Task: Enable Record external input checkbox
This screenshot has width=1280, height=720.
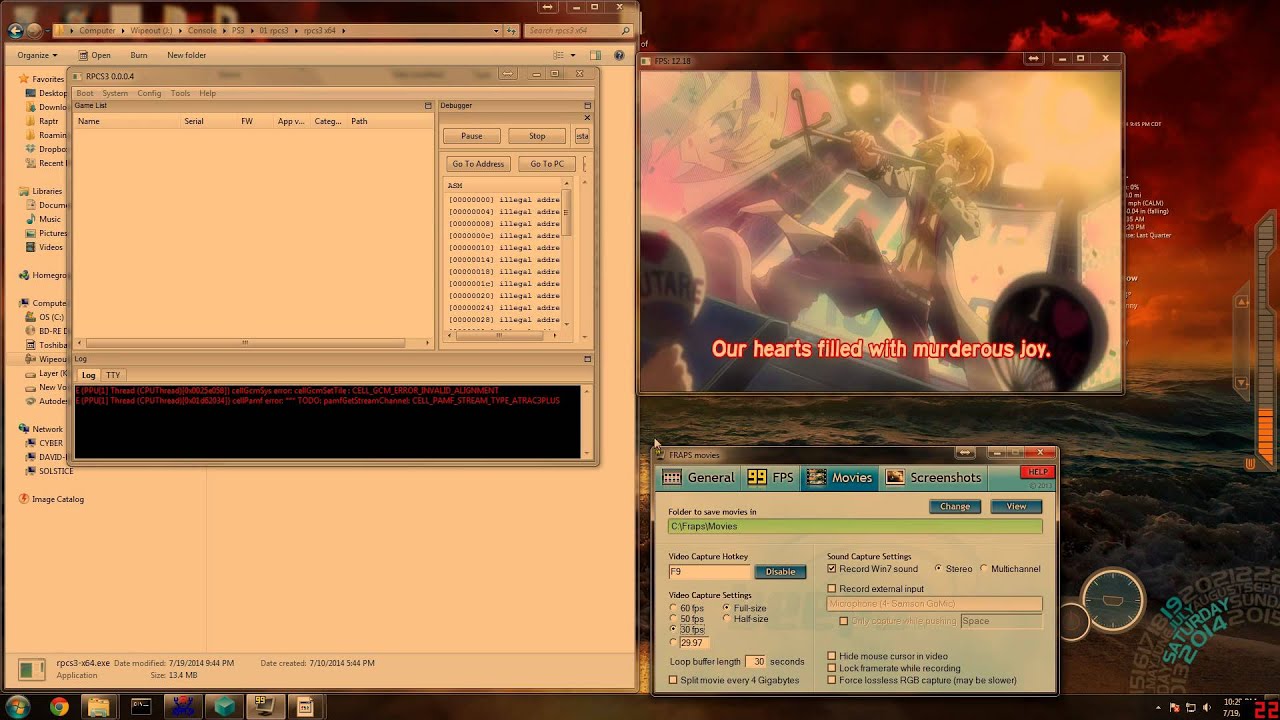Action: 832,589
